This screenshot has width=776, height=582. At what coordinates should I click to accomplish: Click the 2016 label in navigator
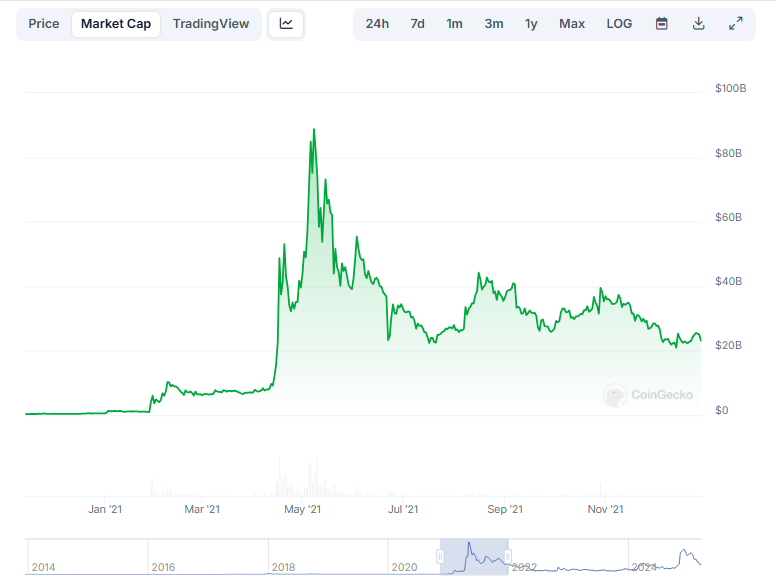(x=163, y=567)
